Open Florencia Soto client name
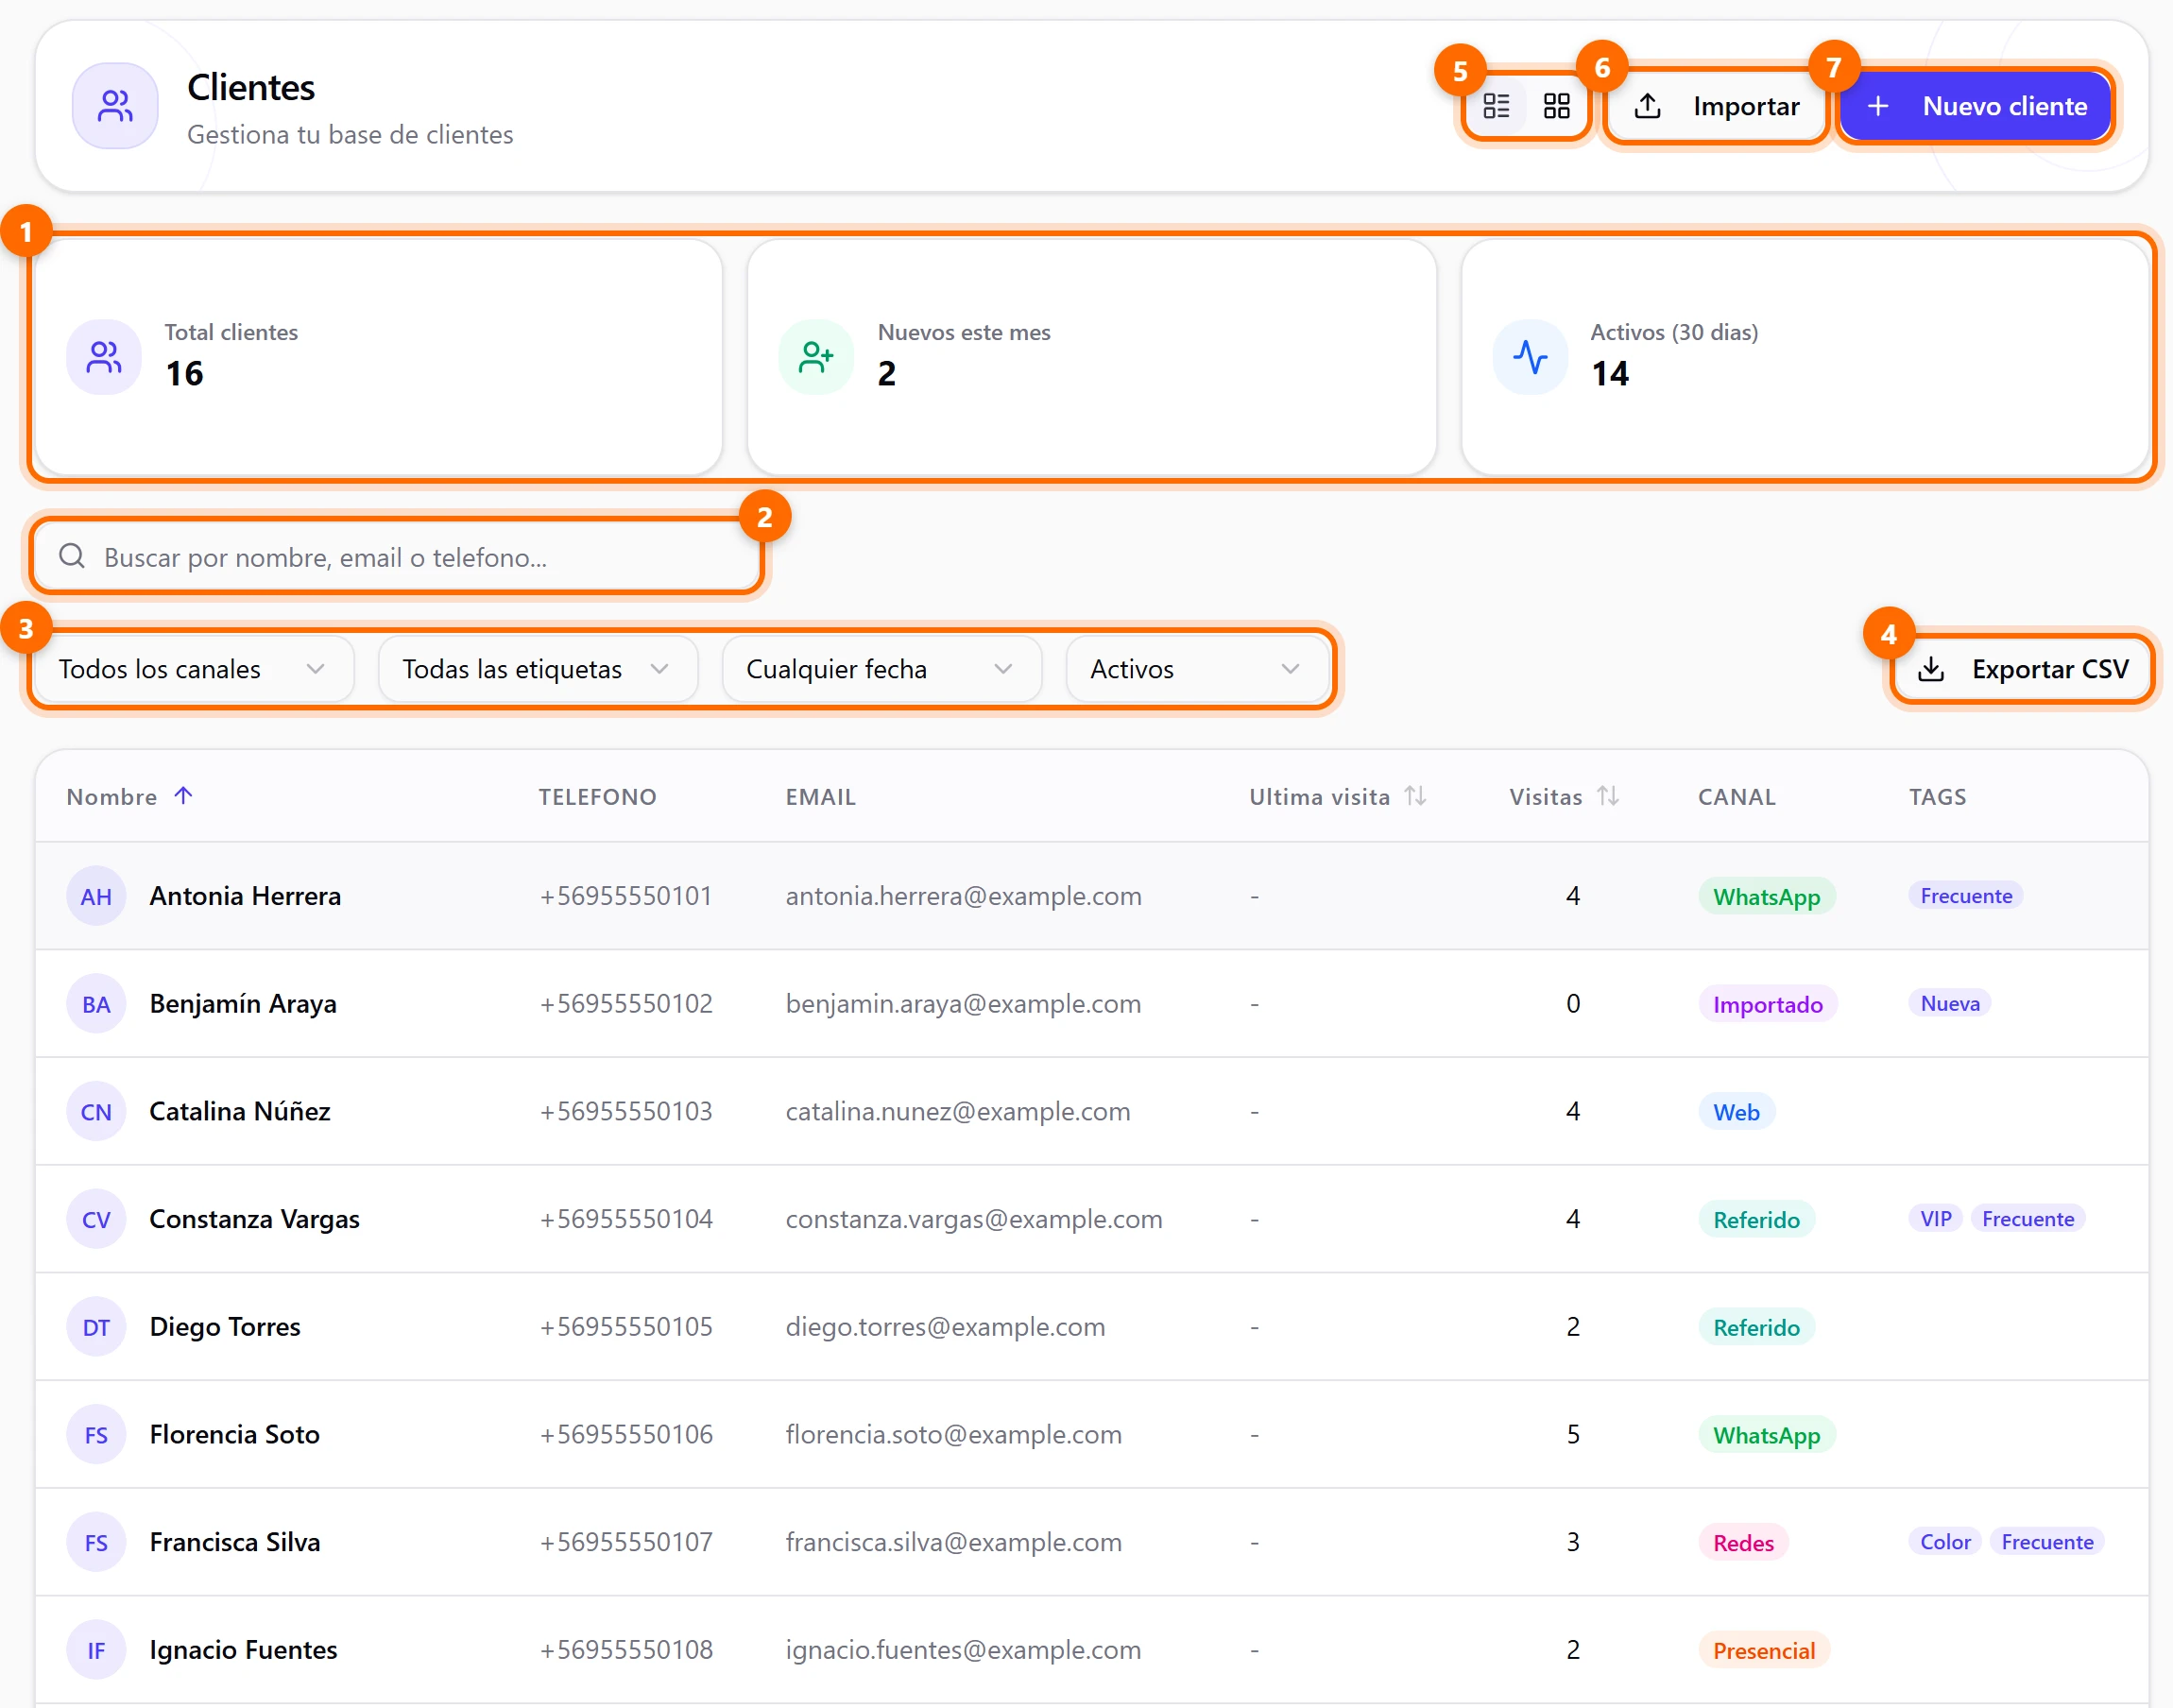Viewport: 2173px width, 1708px height. point(235,1434)
